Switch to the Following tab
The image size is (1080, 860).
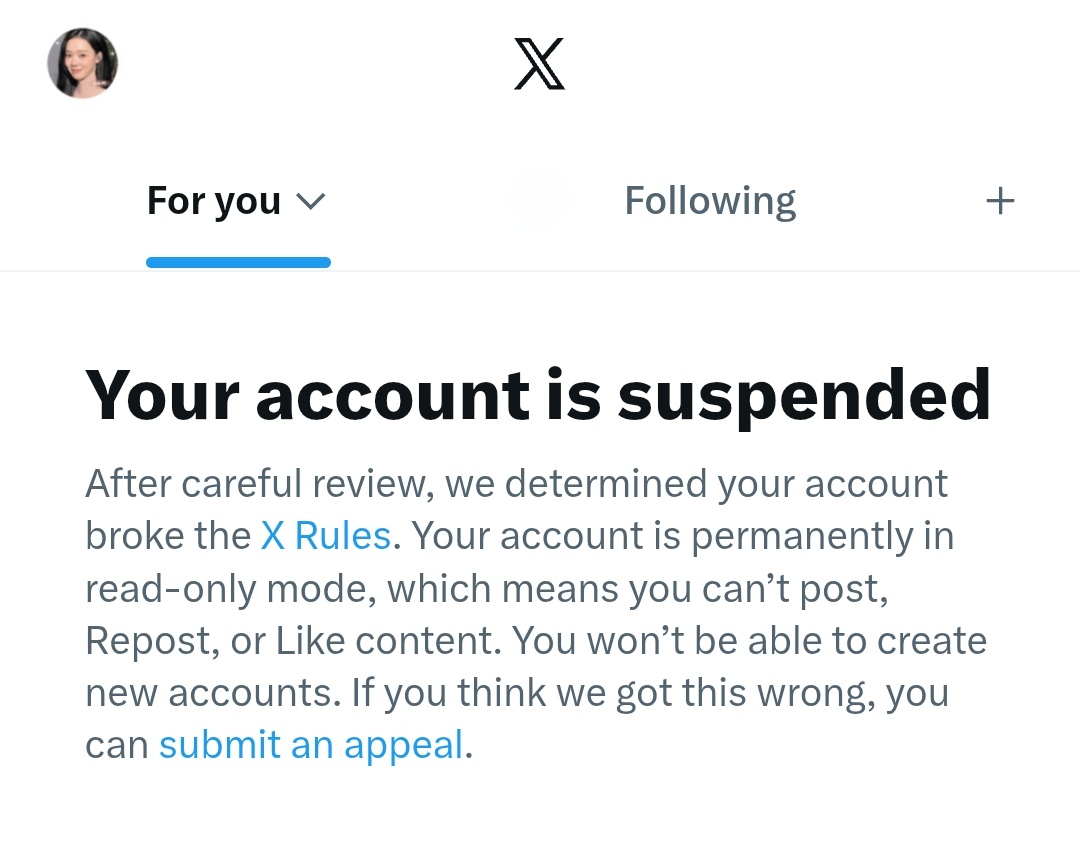(710, 201)
